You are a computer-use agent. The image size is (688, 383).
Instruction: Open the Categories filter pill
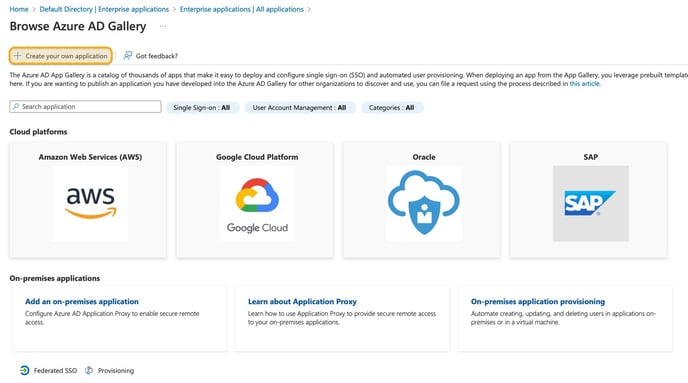392,107
